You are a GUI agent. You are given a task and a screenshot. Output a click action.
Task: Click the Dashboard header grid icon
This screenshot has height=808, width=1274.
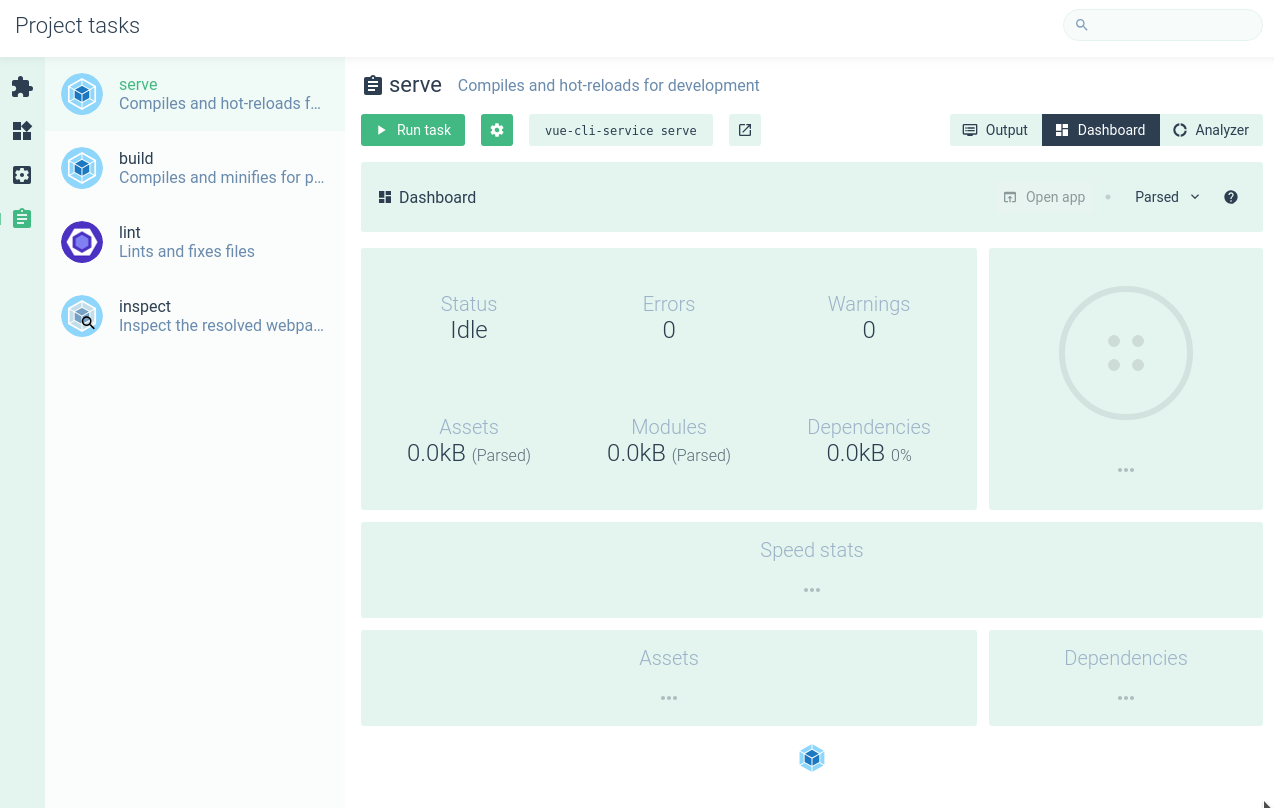[x=385, y=197]
